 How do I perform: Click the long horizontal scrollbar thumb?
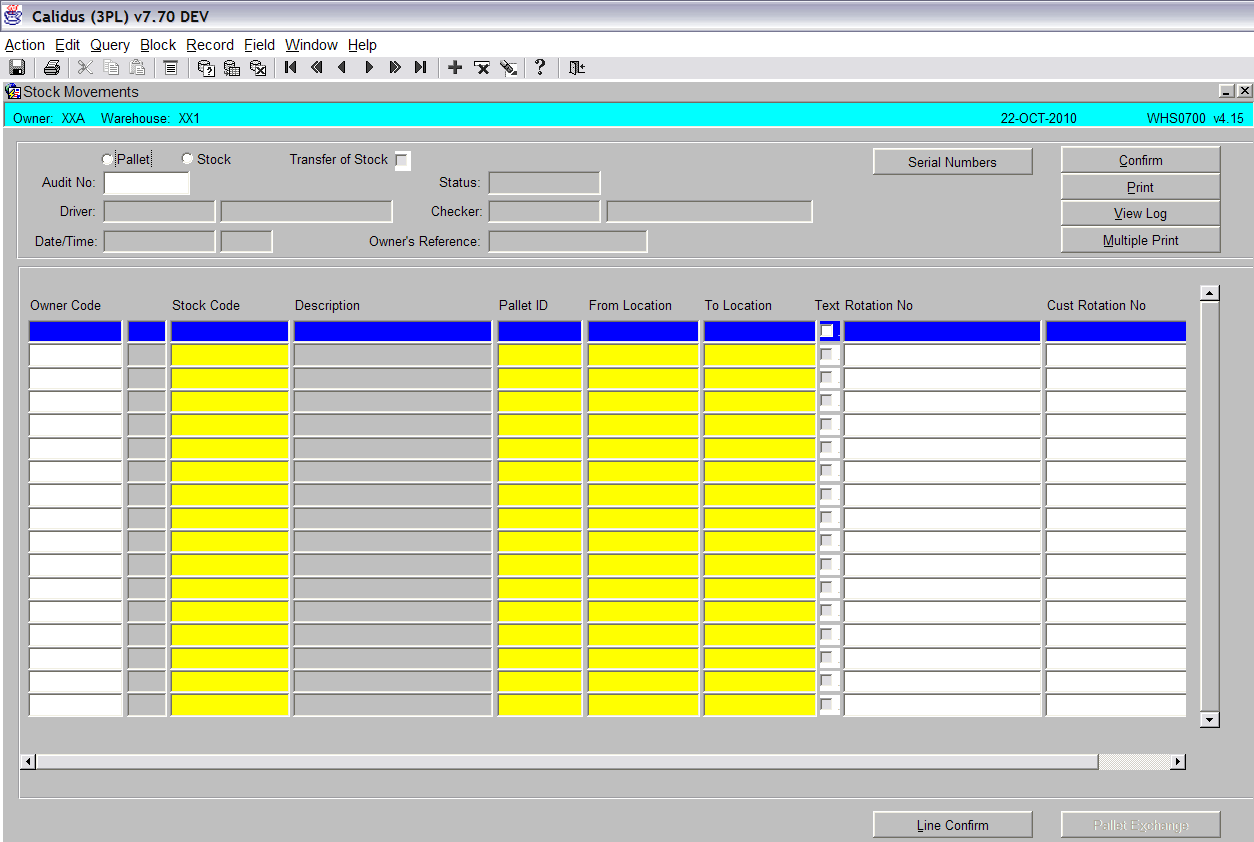pos(567,762)
